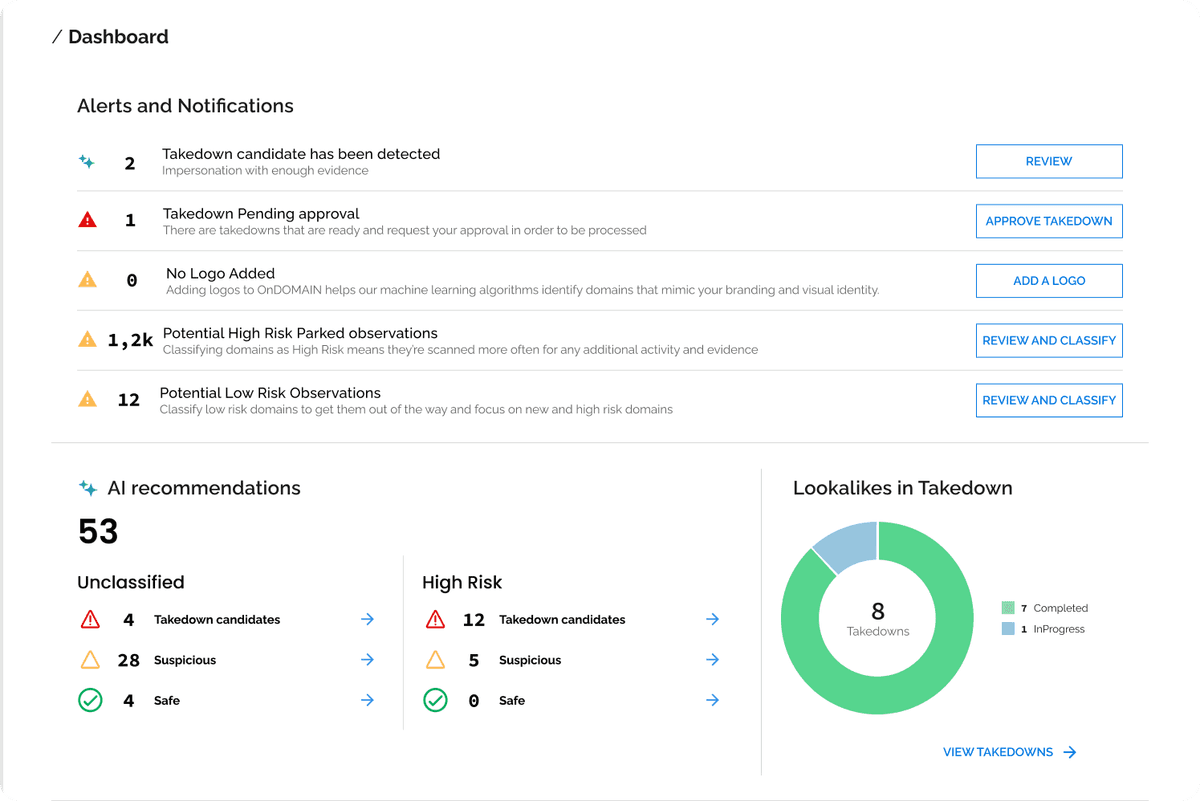1200x801 pixels.
Task: Click REVIEW AND CLASSIFY for parked observations
Action: pyautogui.click(x=1049, y=340)
